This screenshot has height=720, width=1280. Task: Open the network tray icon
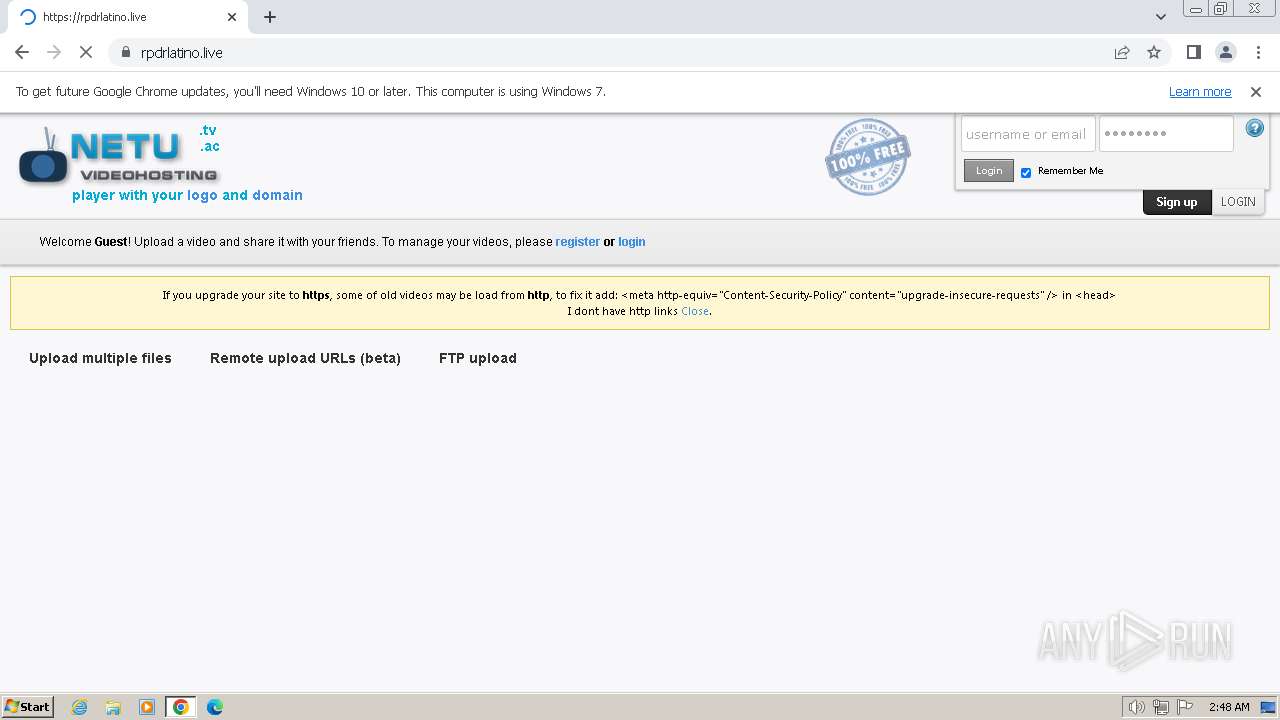click(1161, 707)
